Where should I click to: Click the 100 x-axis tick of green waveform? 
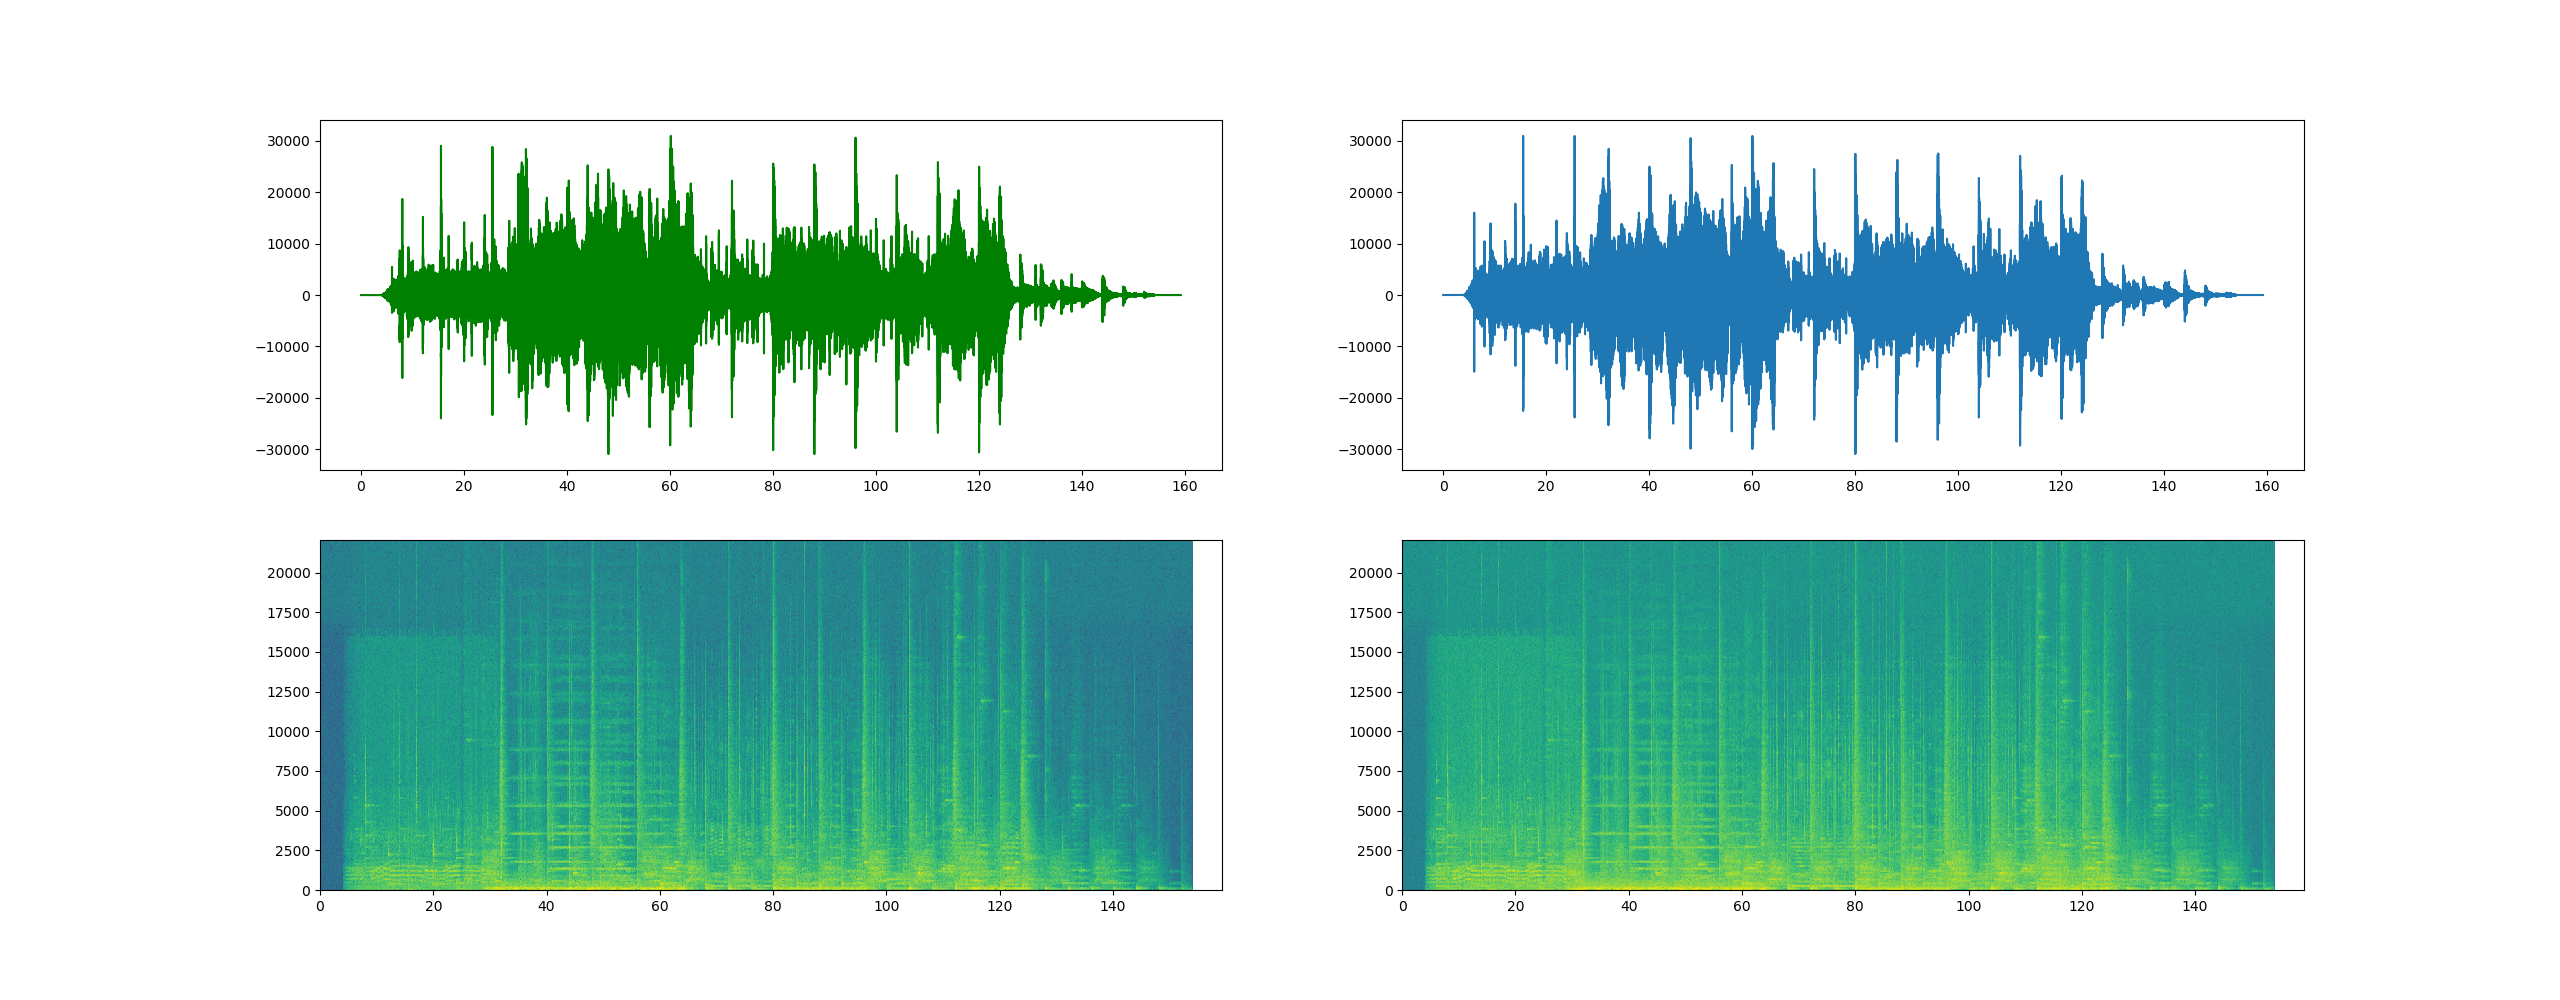tap(875, 487)
